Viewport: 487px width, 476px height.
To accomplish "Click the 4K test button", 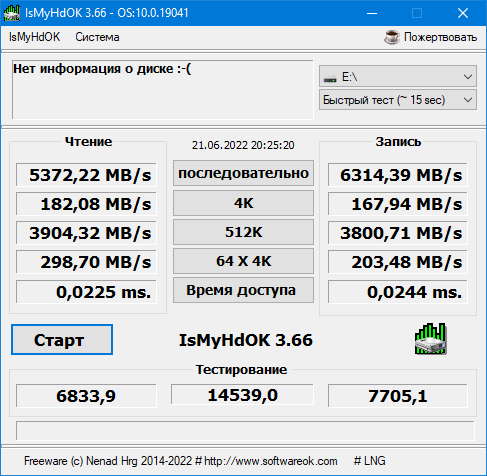I will pyautogui.click(x=243, y=203).
